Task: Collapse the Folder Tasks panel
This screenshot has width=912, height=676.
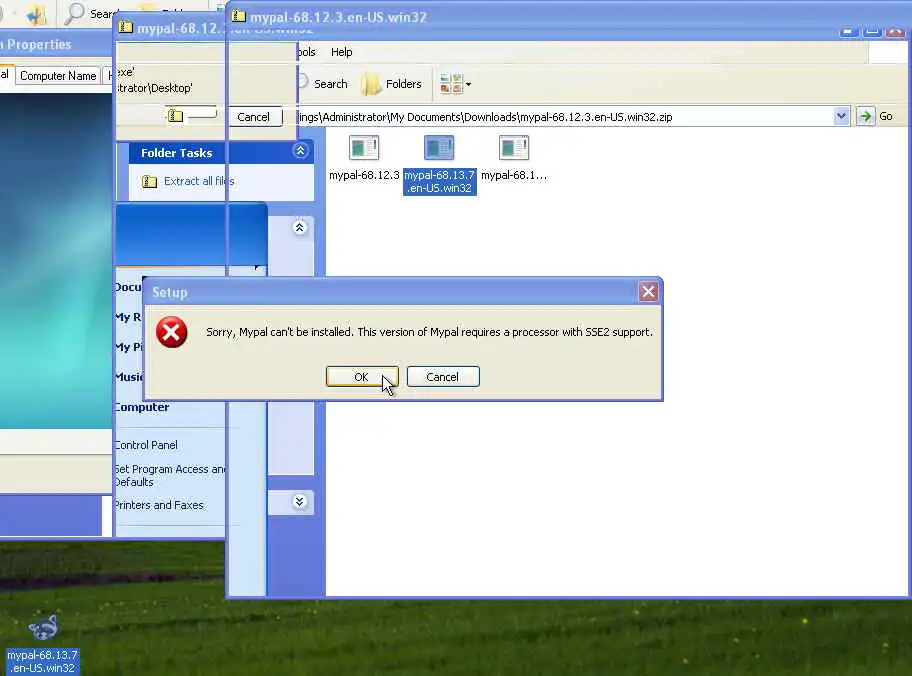Action: 300,151
